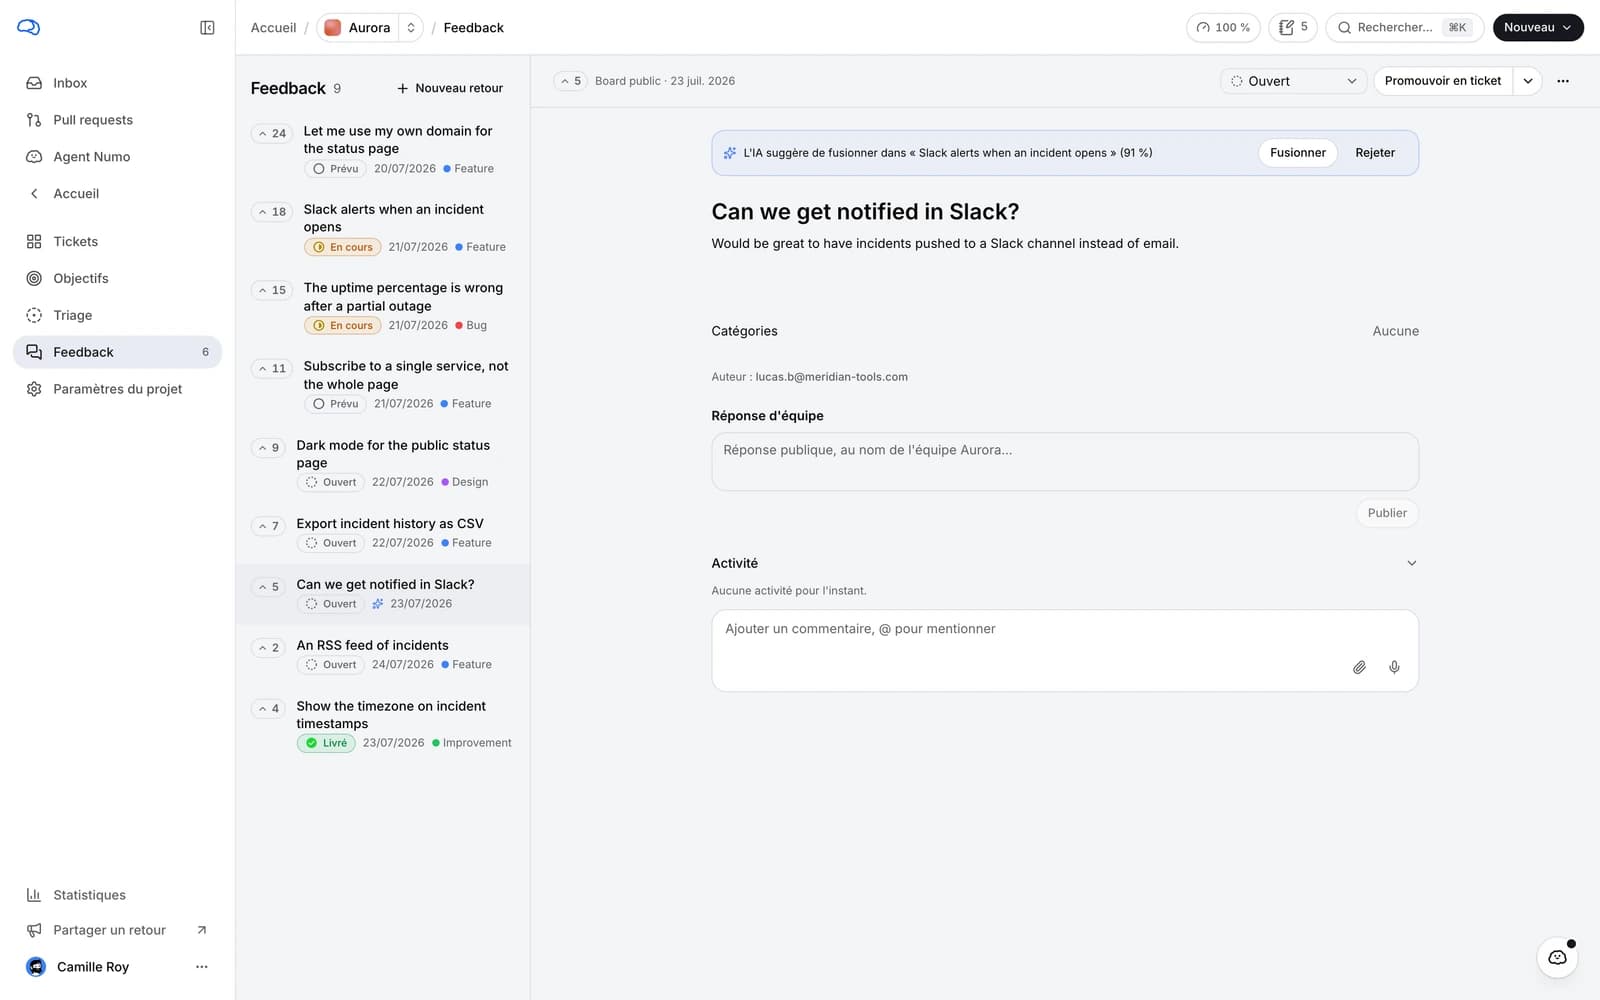Screen dimensions: 1600x1000
Task: Open Paramètres du projet gear icon
Action: click(34, 389)
